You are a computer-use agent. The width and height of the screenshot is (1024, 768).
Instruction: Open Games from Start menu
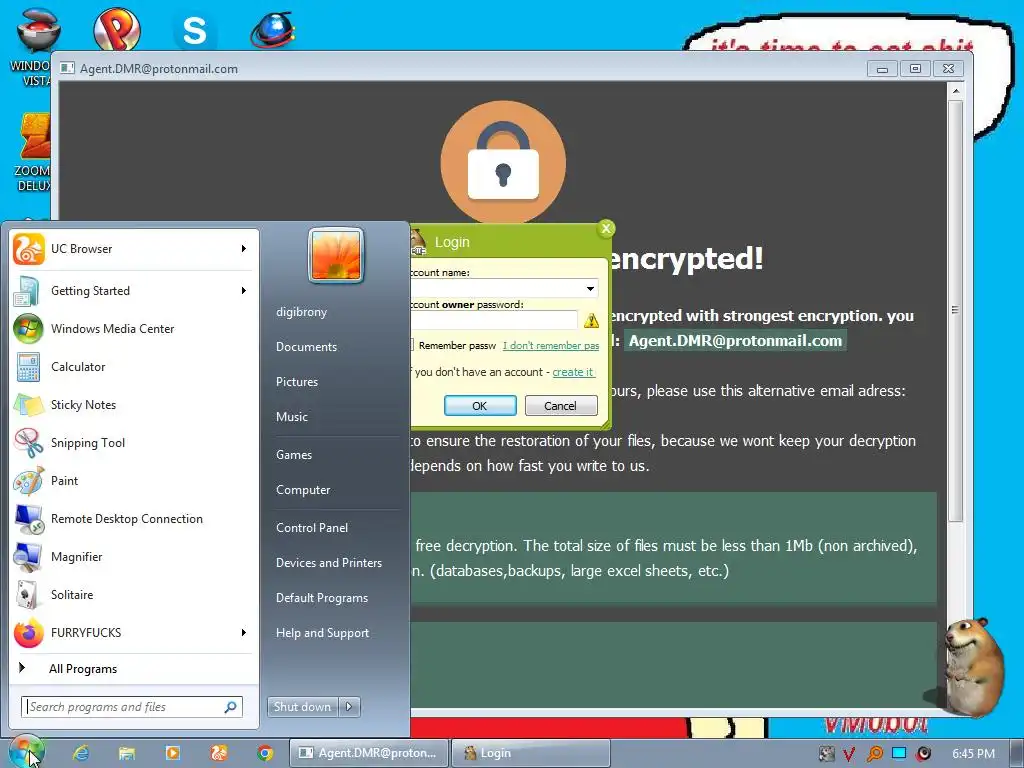pyautogui.click(x=294, y=455)
